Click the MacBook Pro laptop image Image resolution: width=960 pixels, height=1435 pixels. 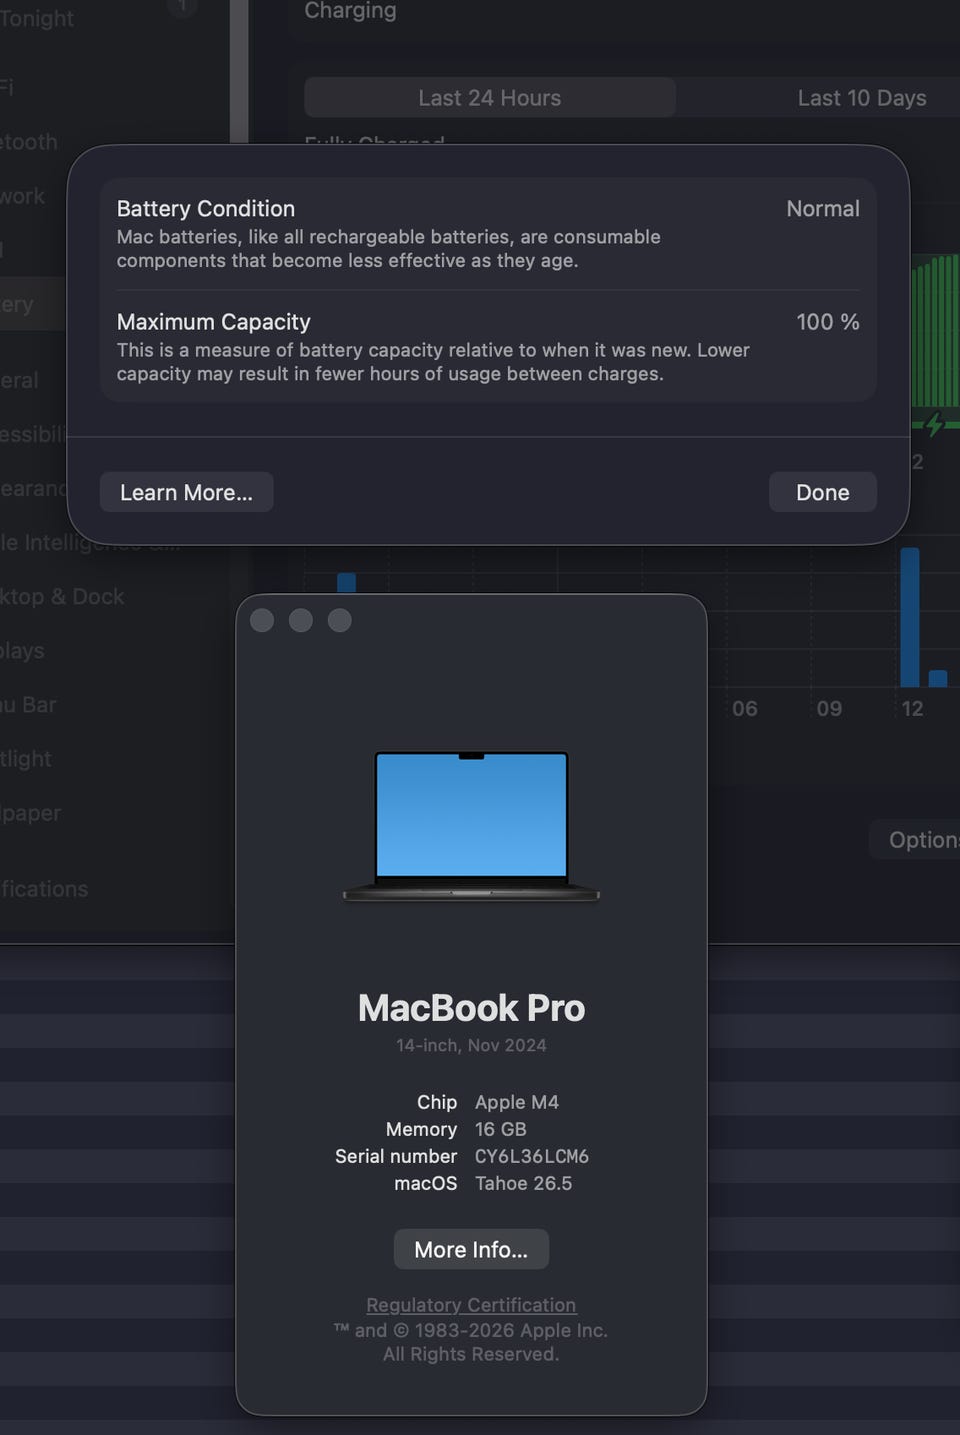(471, 826)
